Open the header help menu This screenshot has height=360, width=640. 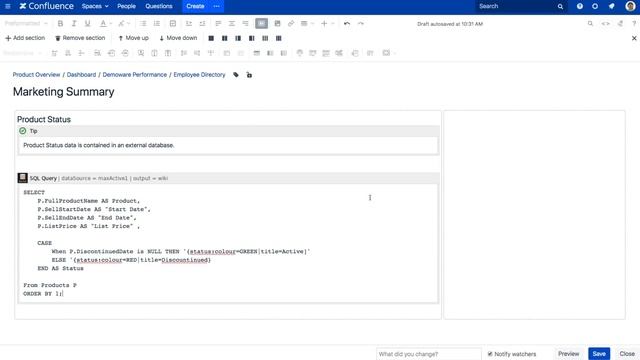580,6
